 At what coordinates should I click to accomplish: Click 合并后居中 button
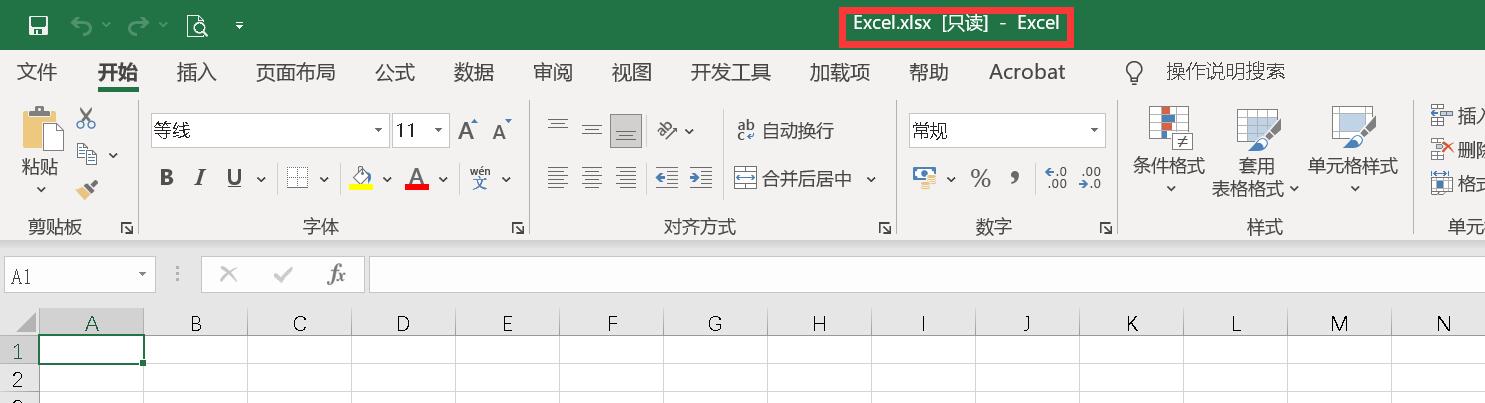(794, 179)
